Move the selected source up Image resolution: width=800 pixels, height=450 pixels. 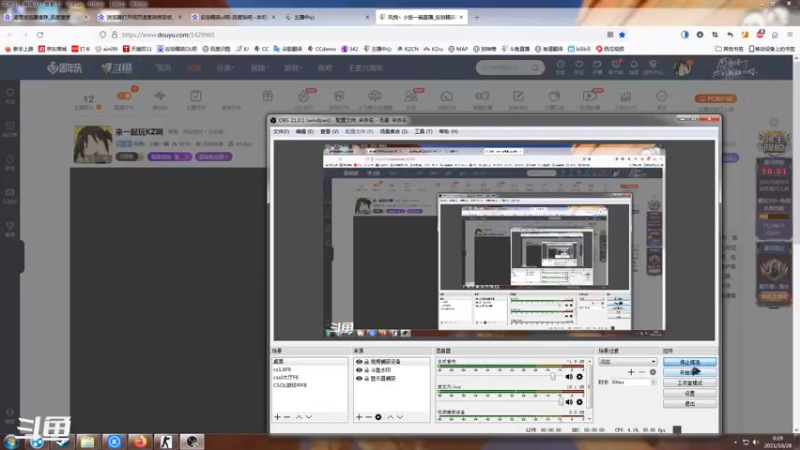(x=390, y=417)
